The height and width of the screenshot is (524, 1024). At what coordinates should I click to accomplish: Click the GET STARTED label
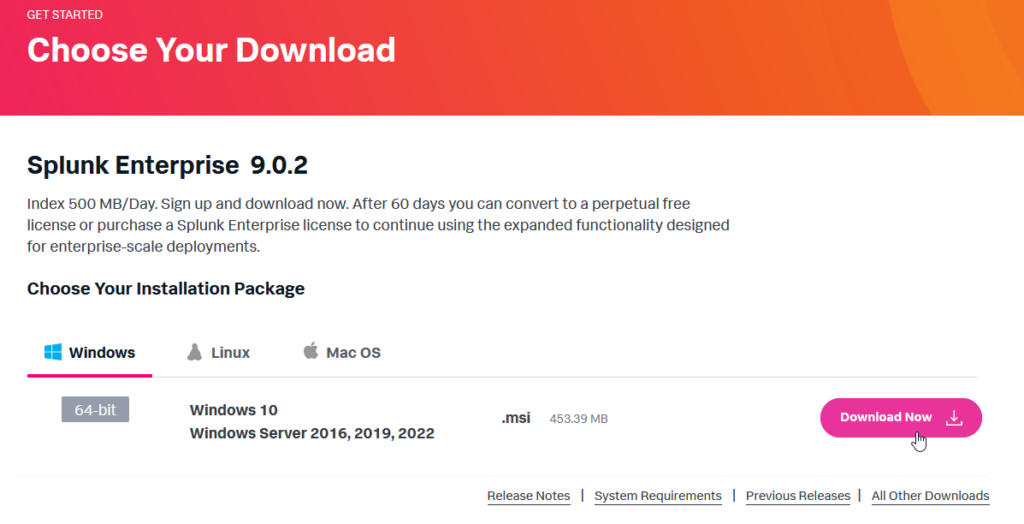[65, 15]
